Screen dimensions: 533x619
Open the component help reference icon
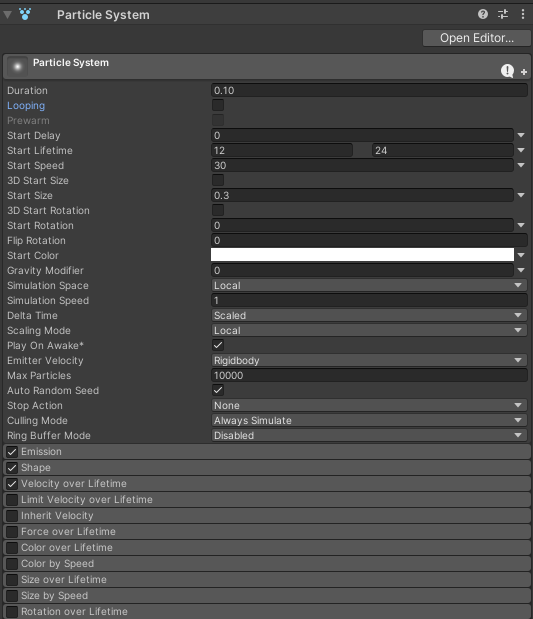tap(482, 15)
